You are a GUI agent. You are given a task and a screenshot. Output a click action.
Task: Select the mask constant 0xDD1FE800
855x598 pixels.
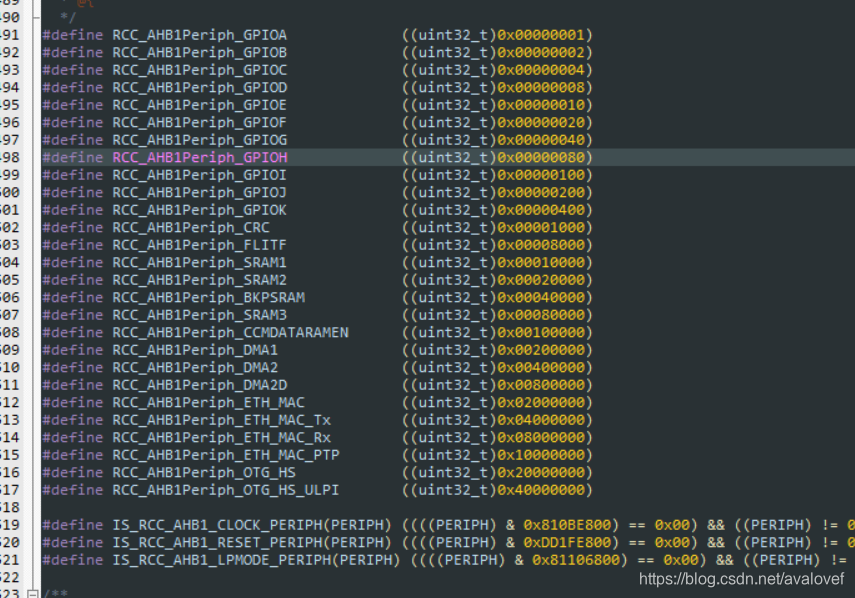(x=567, y=542)
